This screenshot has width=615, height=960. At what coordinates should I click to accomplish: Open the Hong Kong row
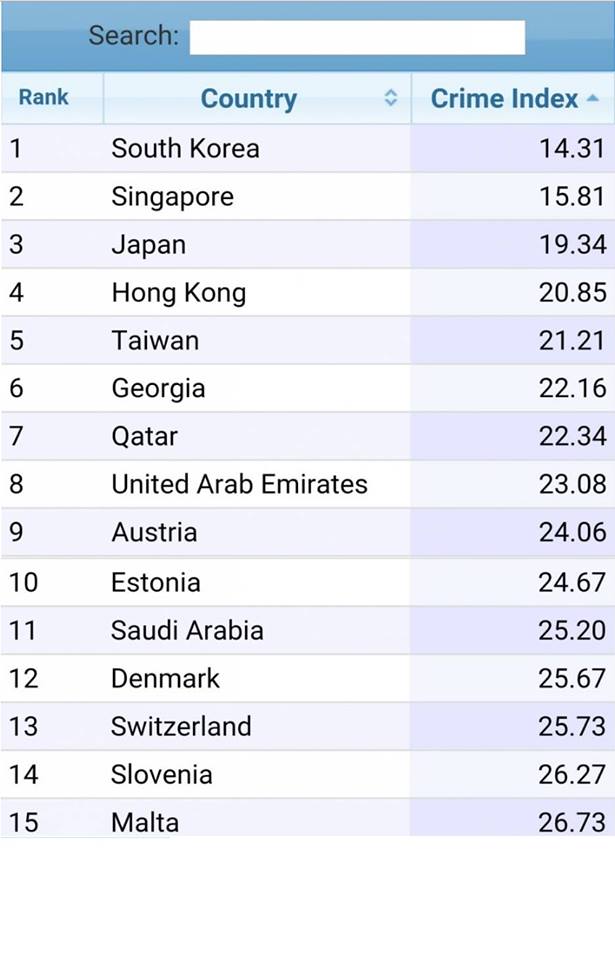point(308,292)
